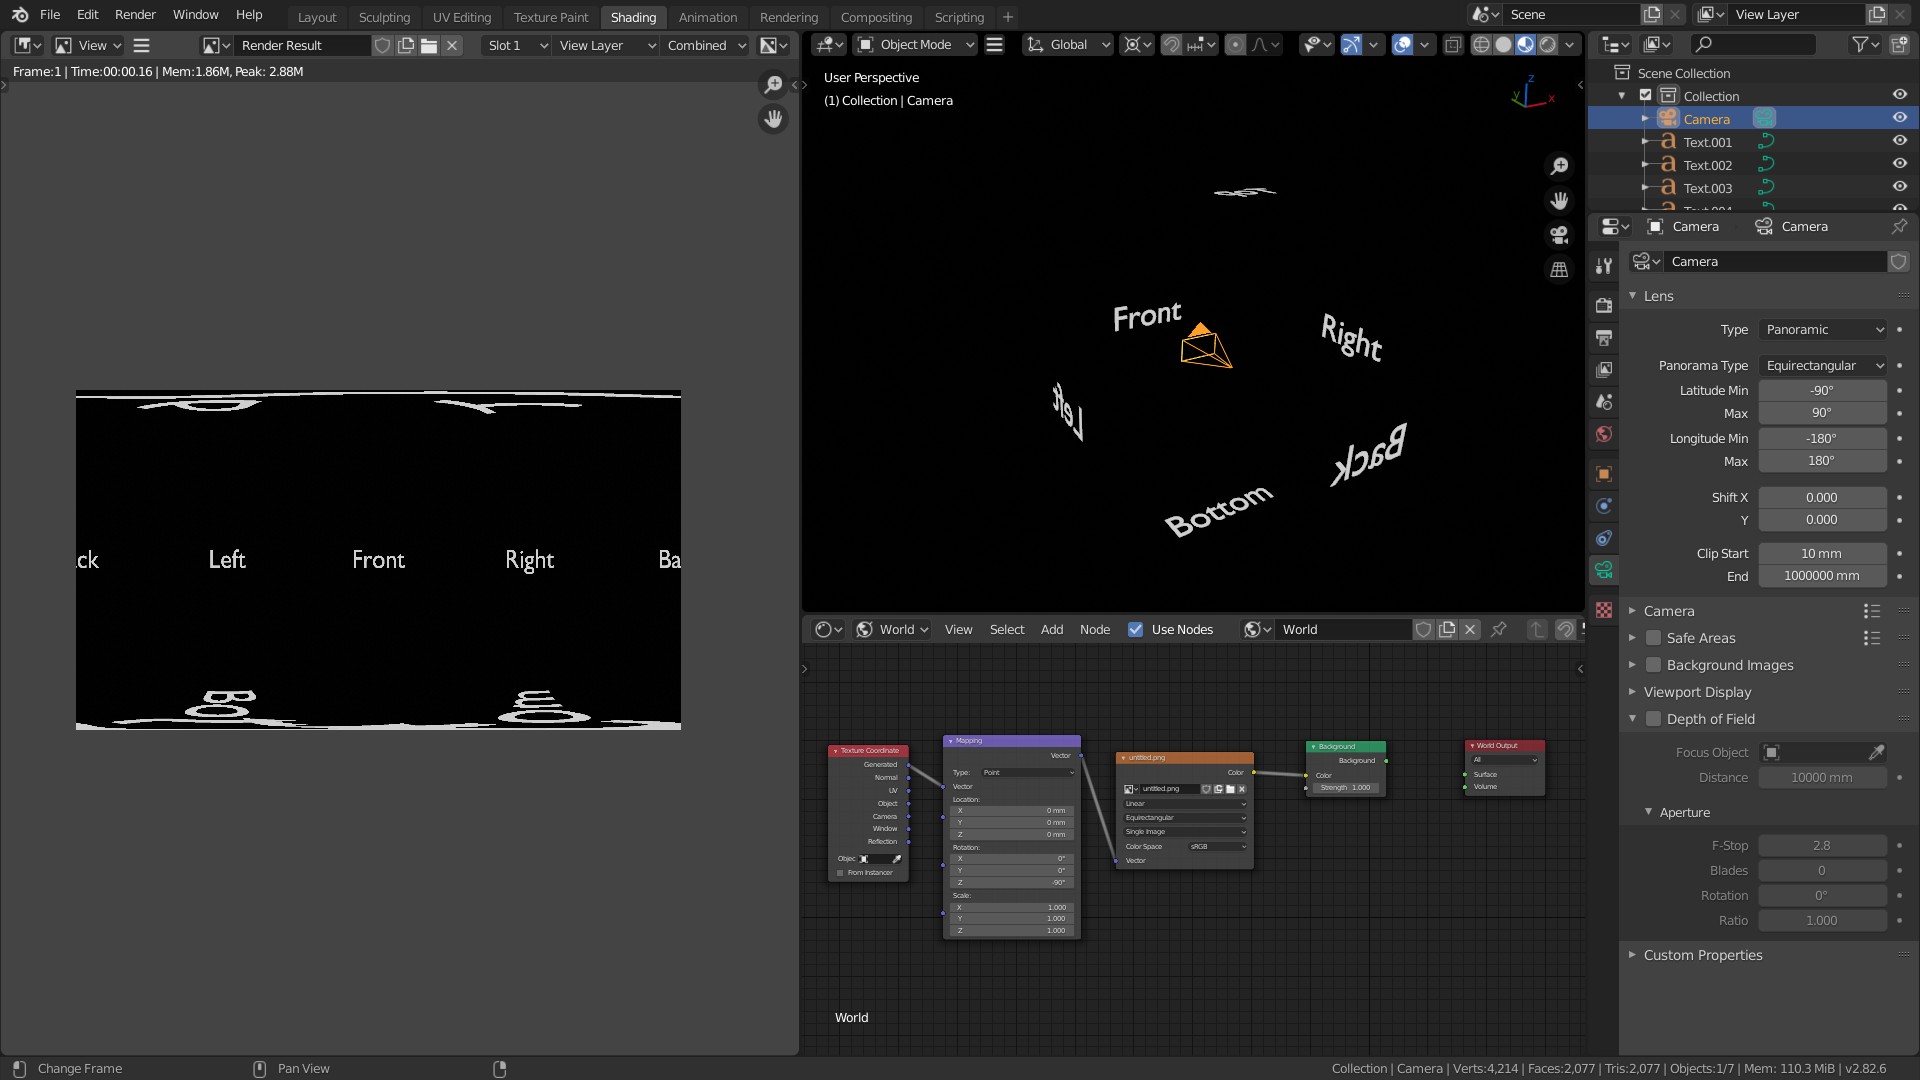
Task: Open the Panorama Type dropdown
Action: tap(1822, 365)
